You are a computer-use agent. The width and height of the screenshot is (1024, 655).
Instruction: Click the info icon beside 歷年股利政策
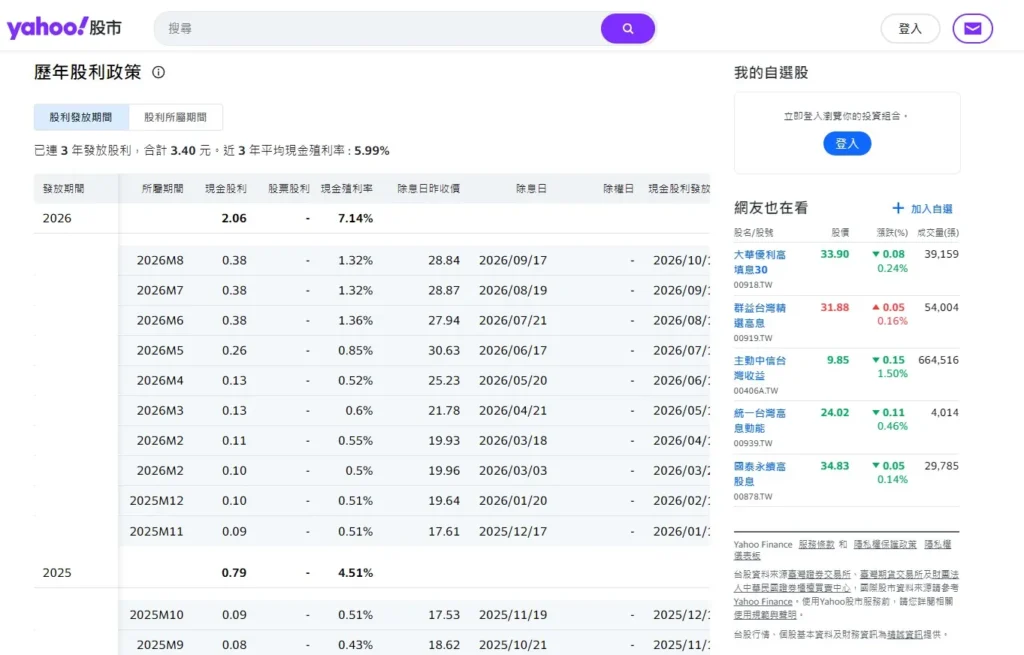point(159,72)
